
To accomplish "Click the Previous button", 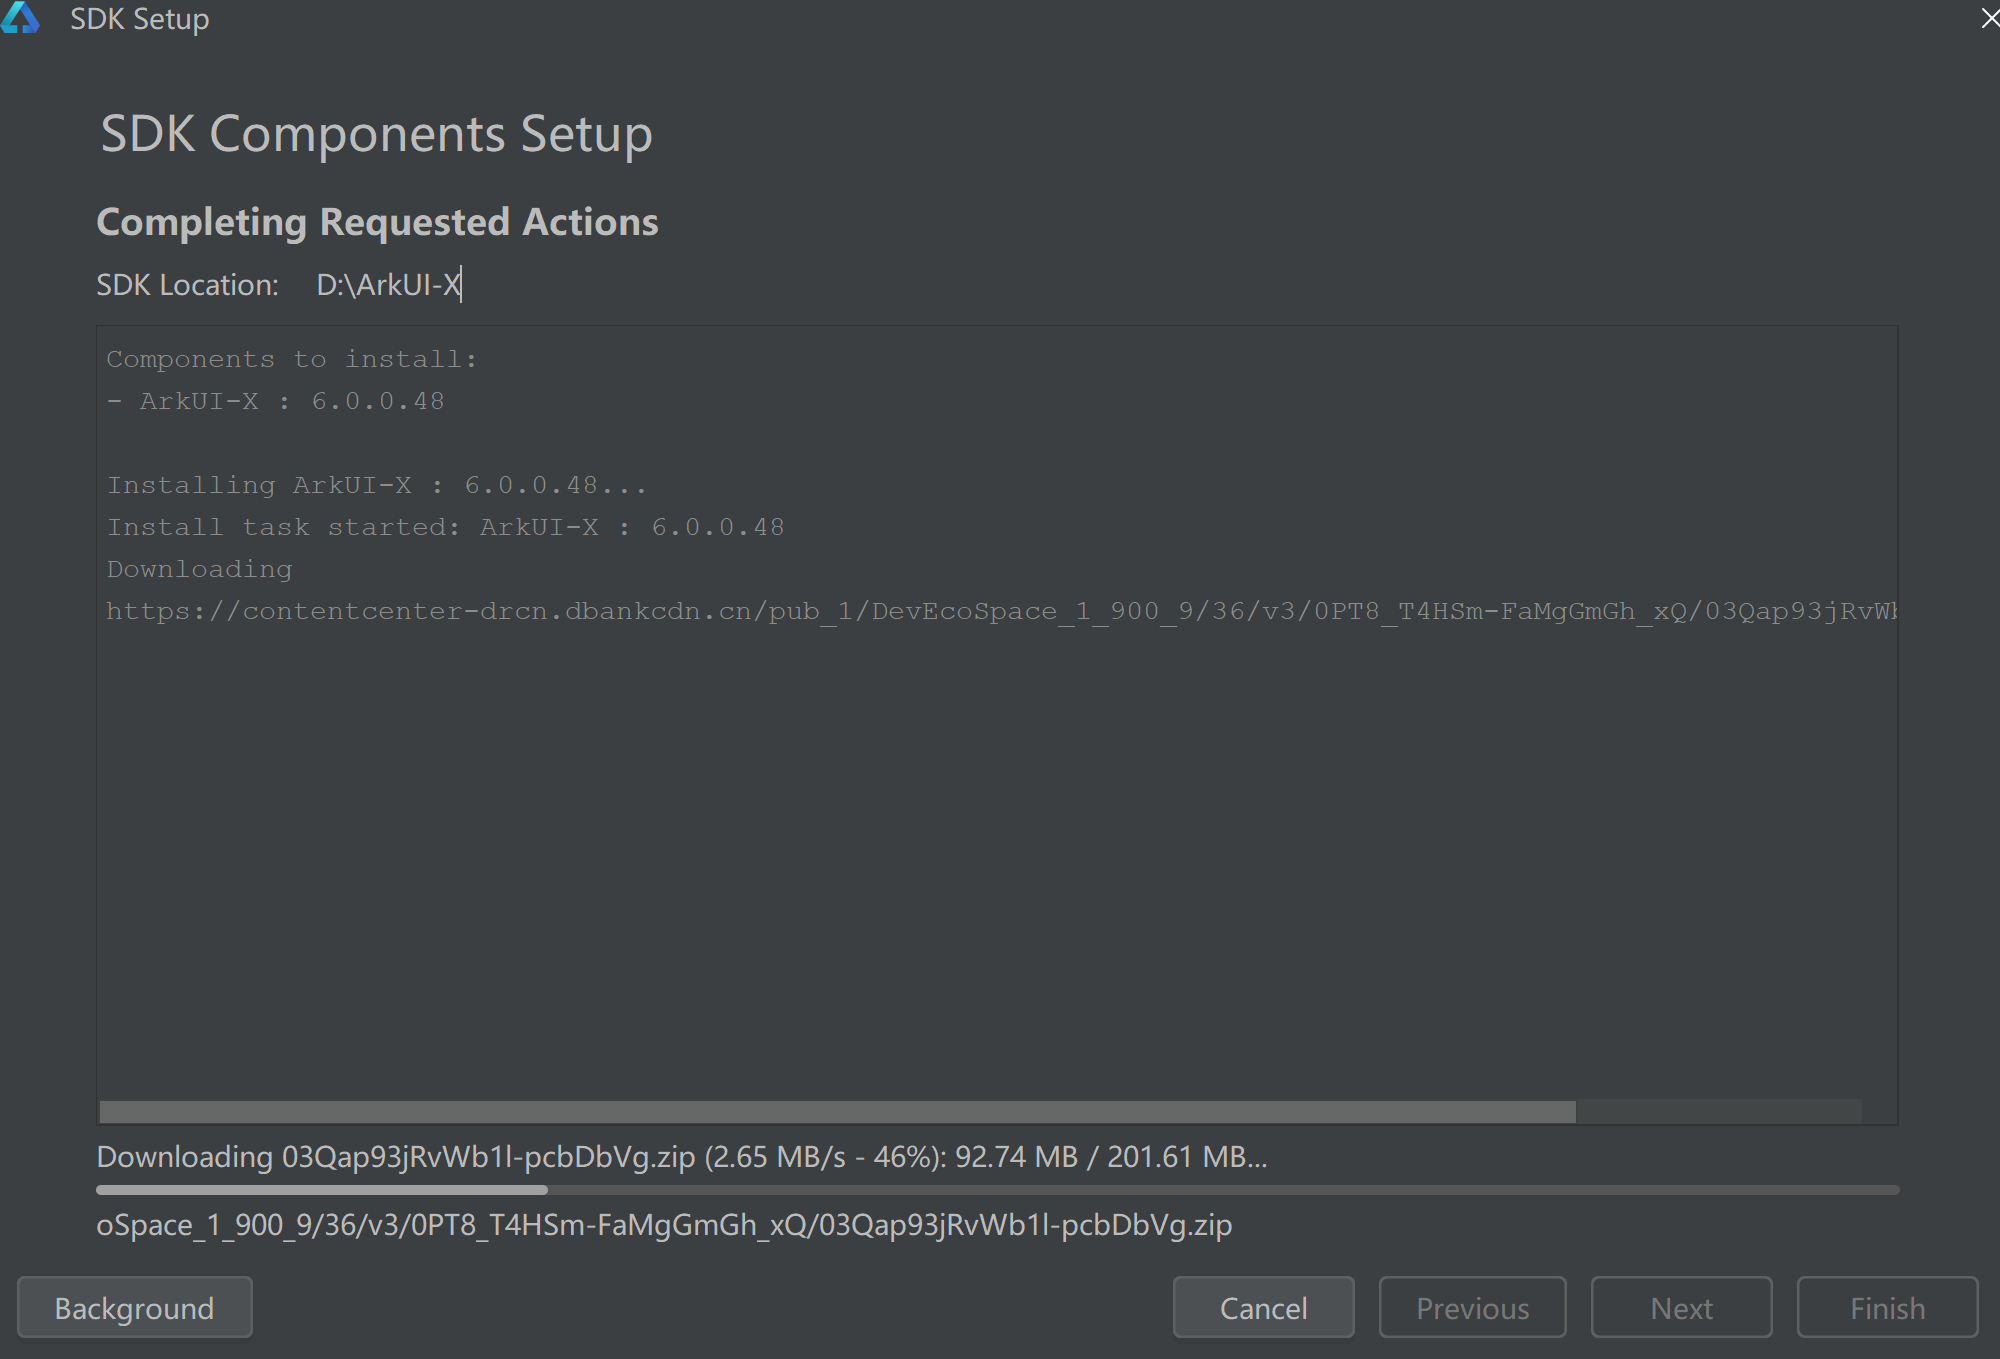I will click(x=1472, y=1307).
